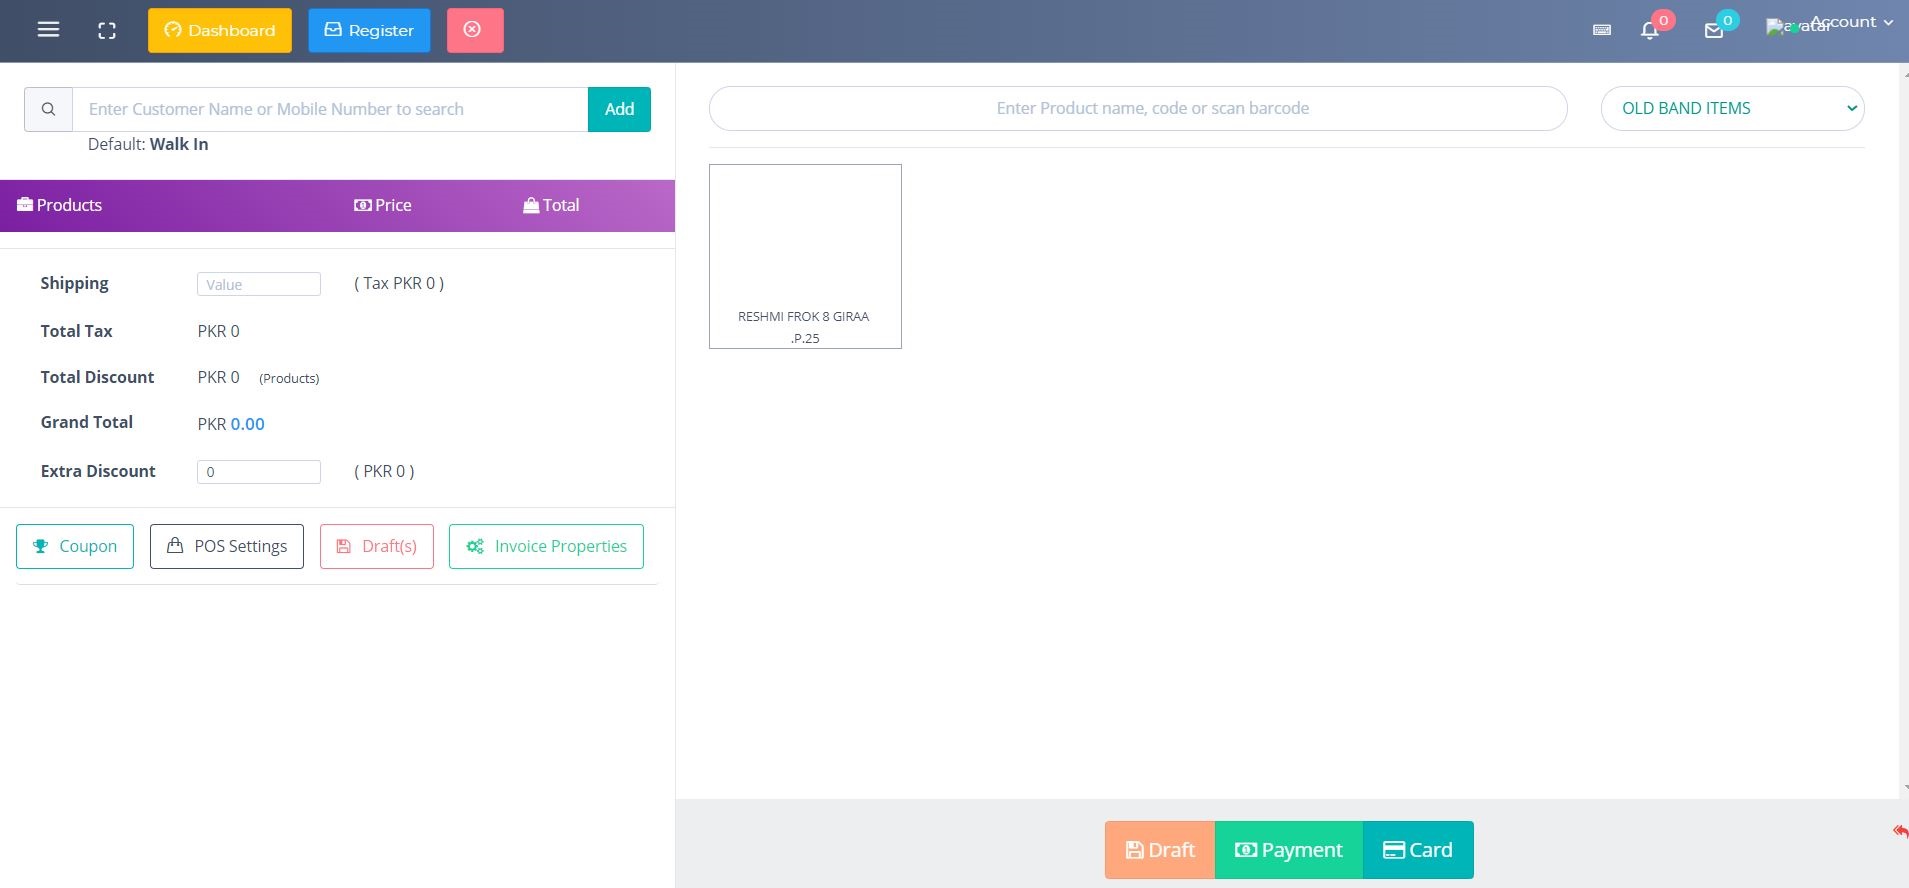1909x888 pixels.
Task: Focus the product name or barcode field
Action: (x=1137, y=108)
